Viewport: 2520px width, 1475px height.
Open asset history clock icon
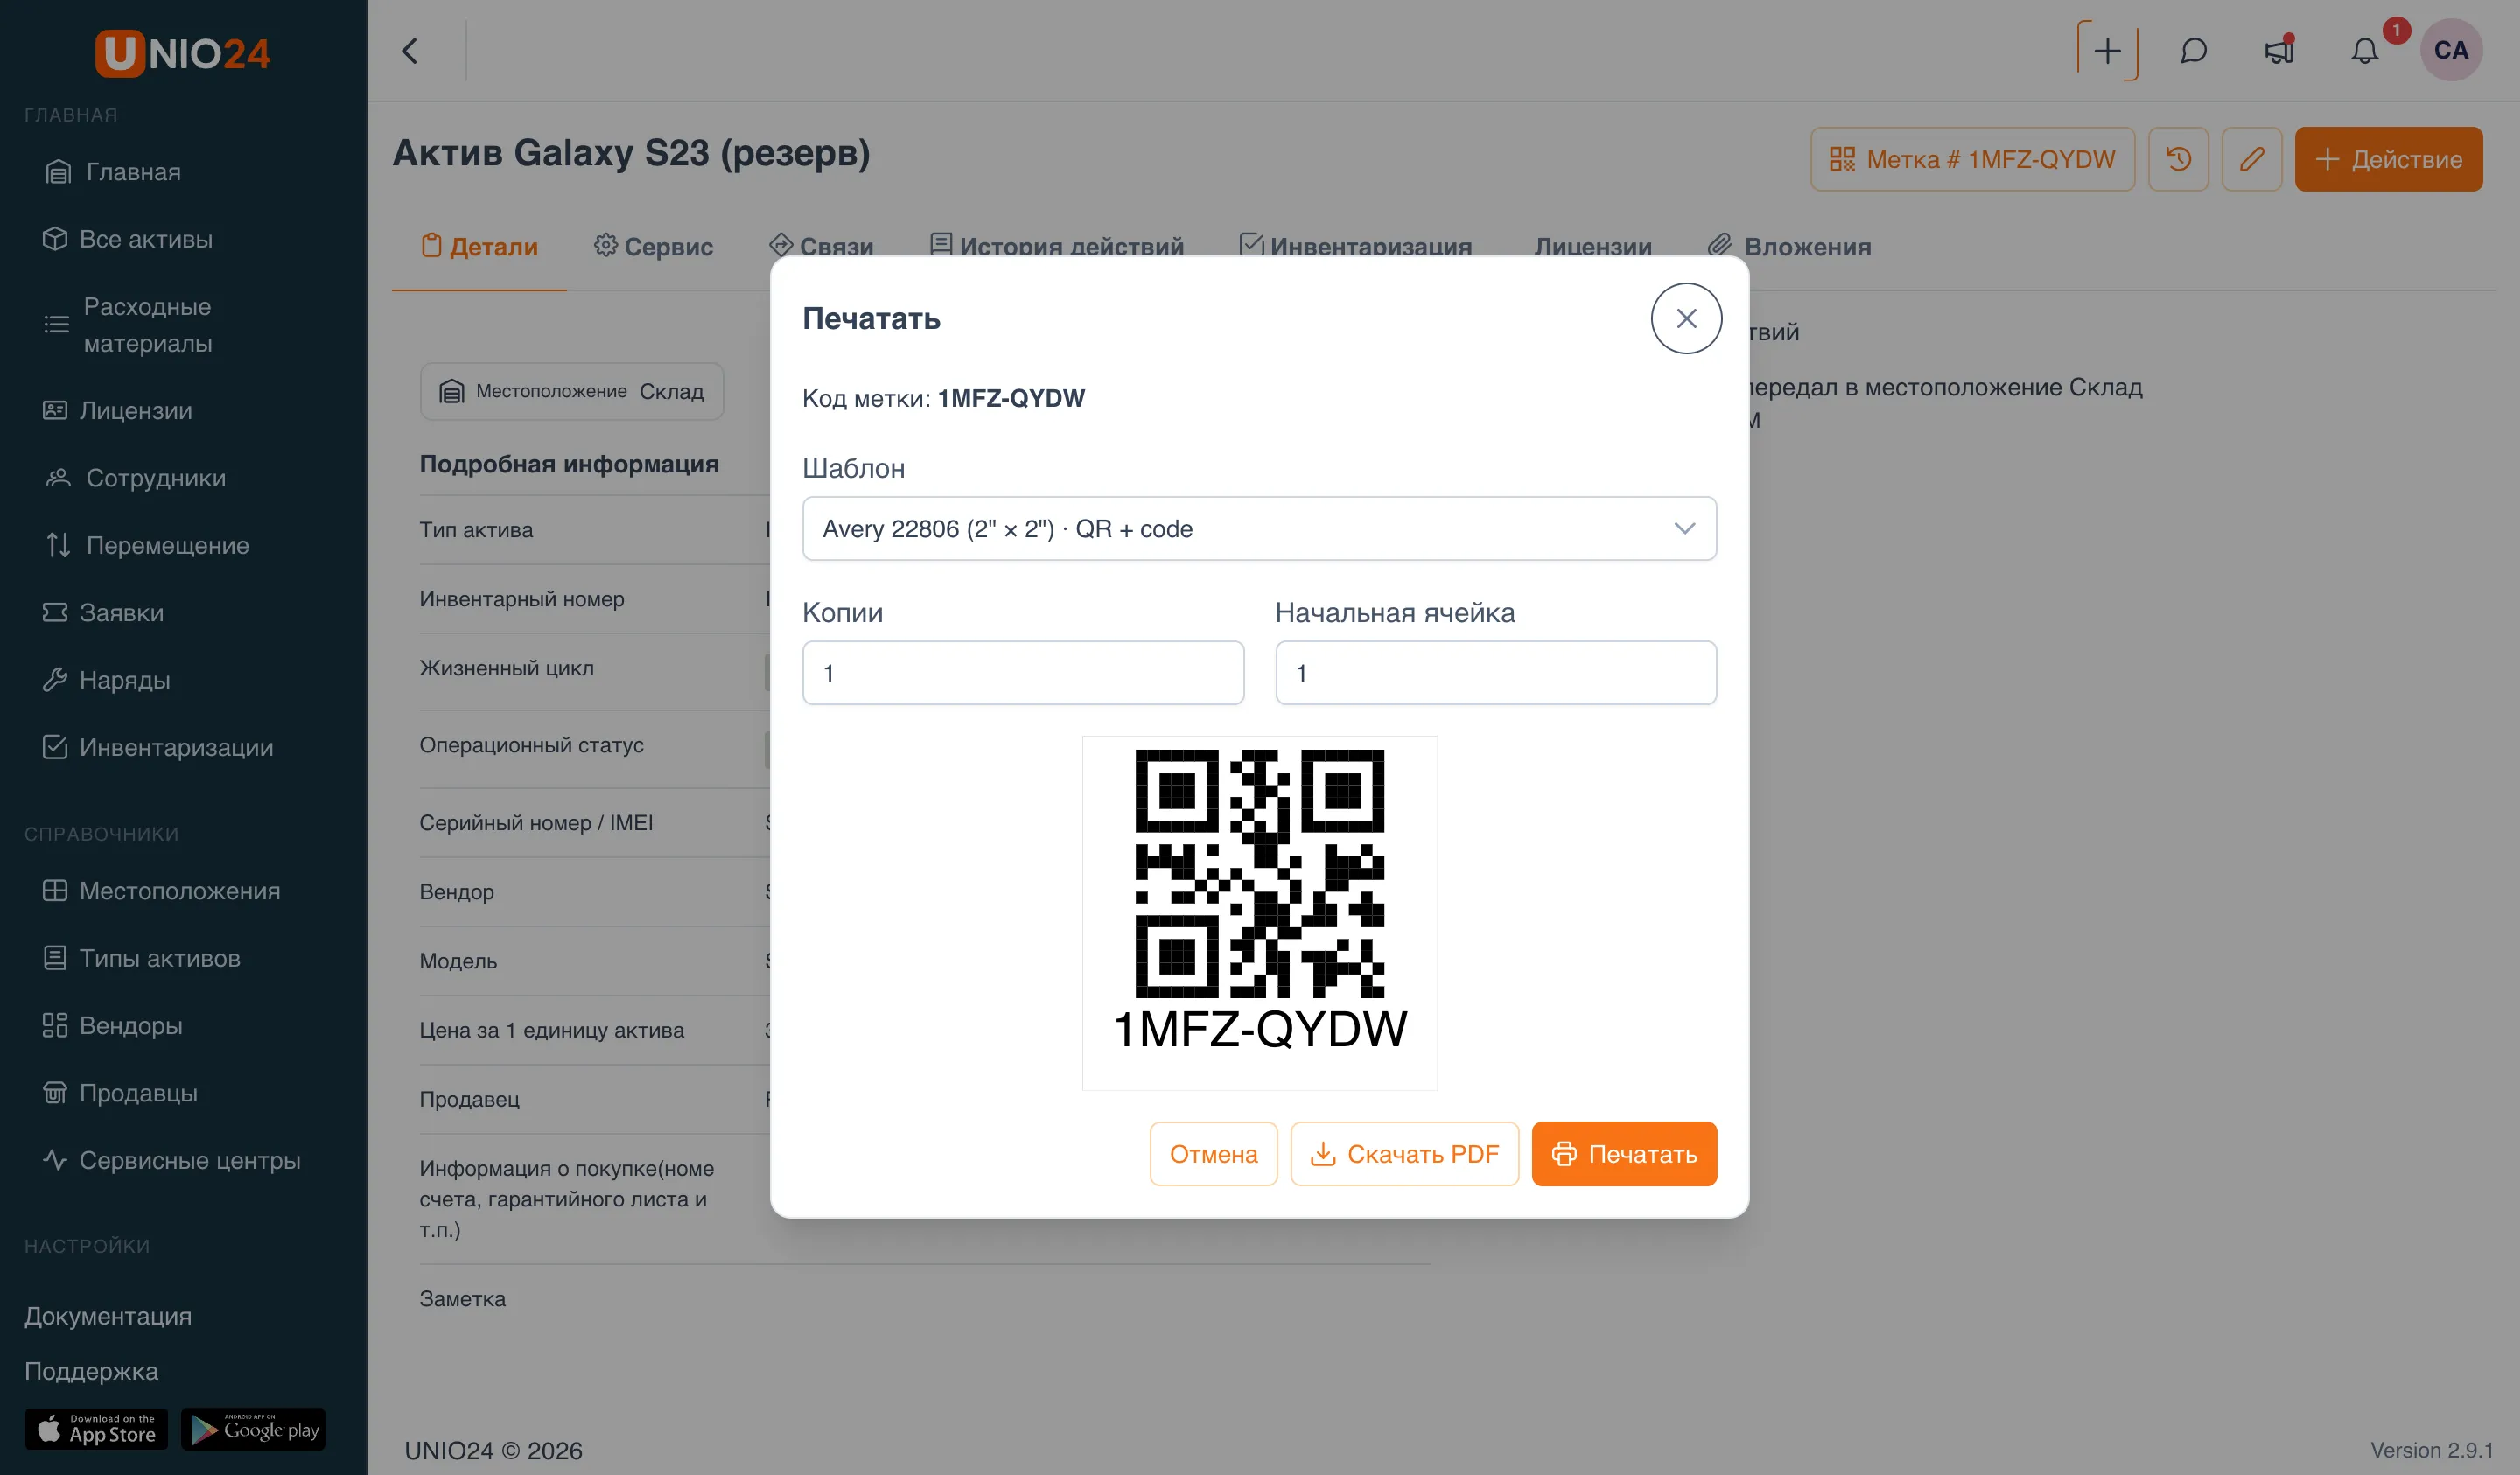(x=2178, y=159)
